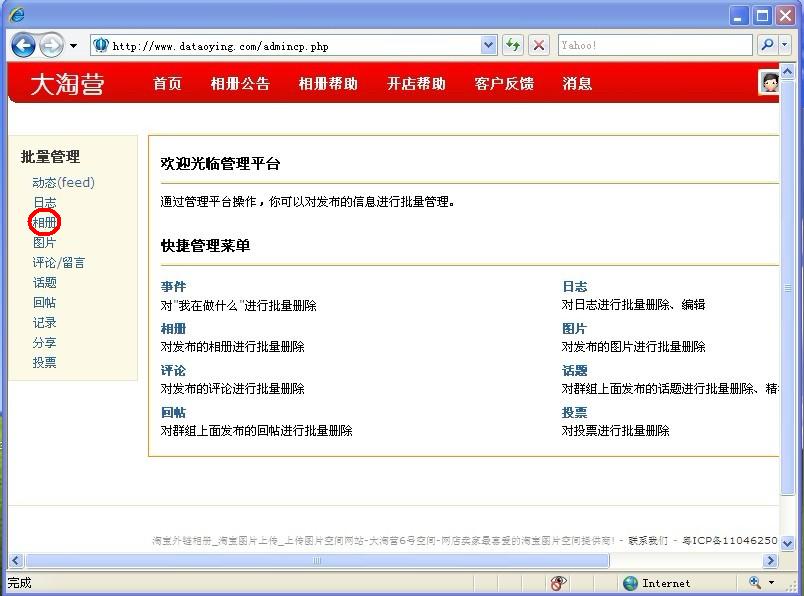
Task: Select 日志 in the 批量管理 sidebar
Action: [45, 203]
